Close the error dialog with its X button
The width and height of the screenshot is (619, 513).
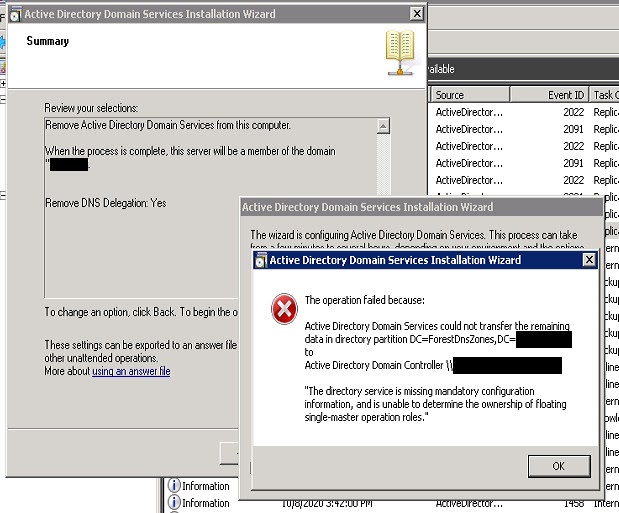click(x=589, y=260)
